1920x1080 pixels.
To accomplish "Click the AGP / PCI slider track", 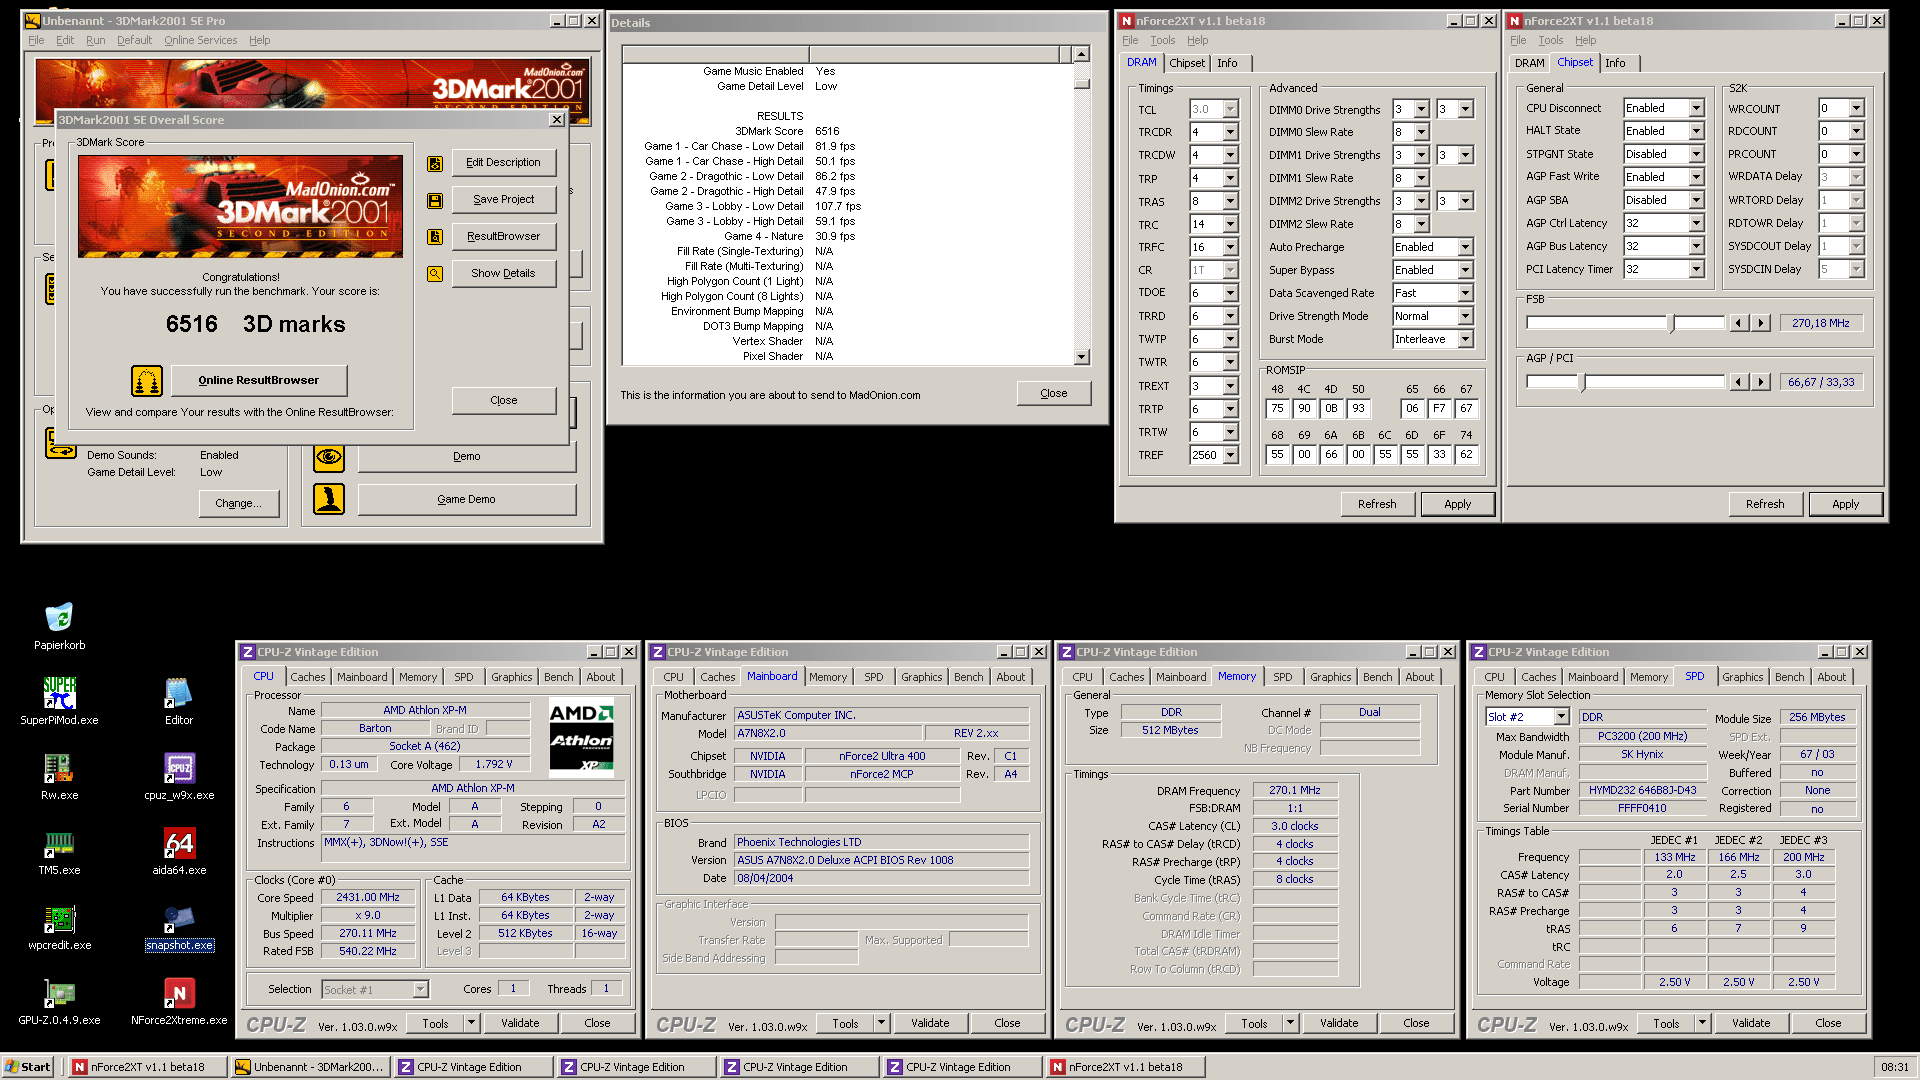I will 1625,382.
